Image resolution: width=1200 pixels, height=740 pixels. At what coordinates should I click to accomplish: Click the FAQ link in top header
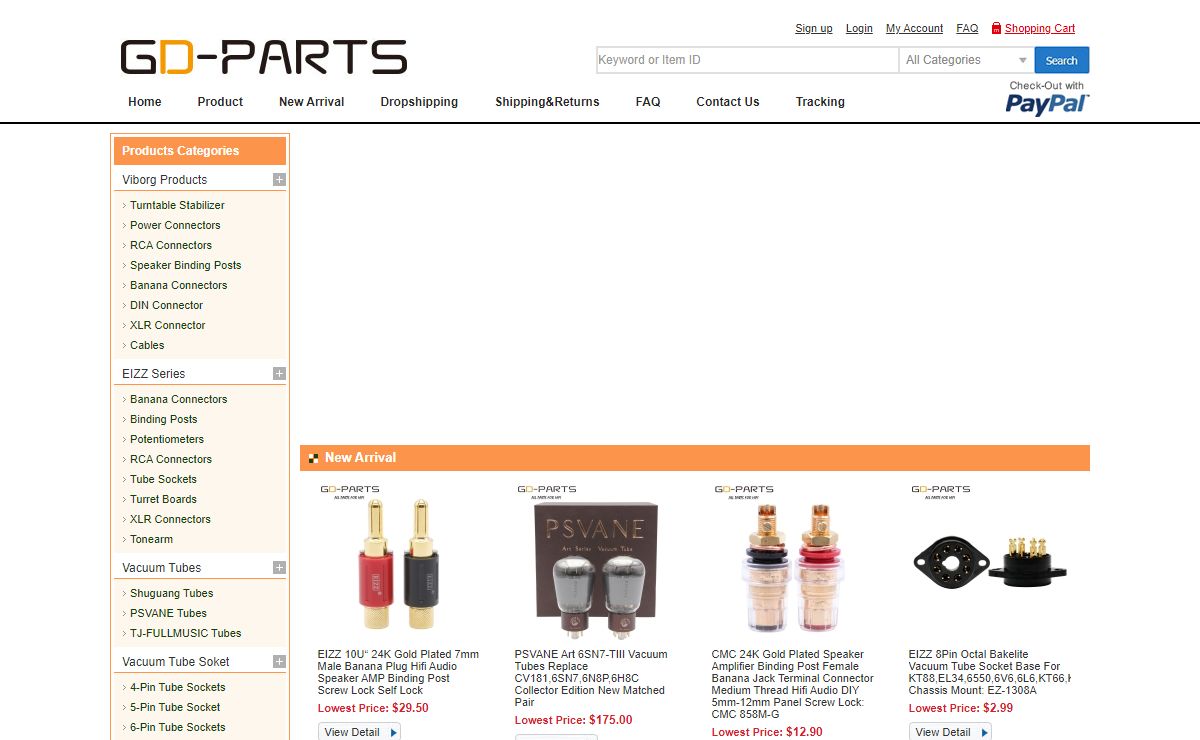(967, 28)
